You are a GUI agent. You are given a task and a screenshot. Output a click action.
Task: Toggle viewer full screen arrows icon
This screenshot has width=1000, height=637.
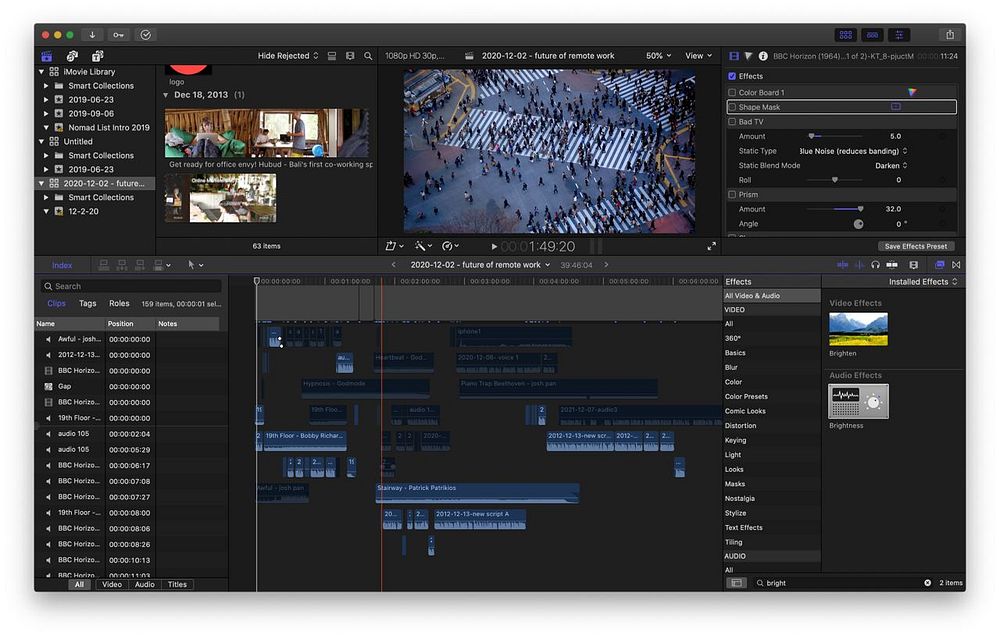tap(712, 246)
